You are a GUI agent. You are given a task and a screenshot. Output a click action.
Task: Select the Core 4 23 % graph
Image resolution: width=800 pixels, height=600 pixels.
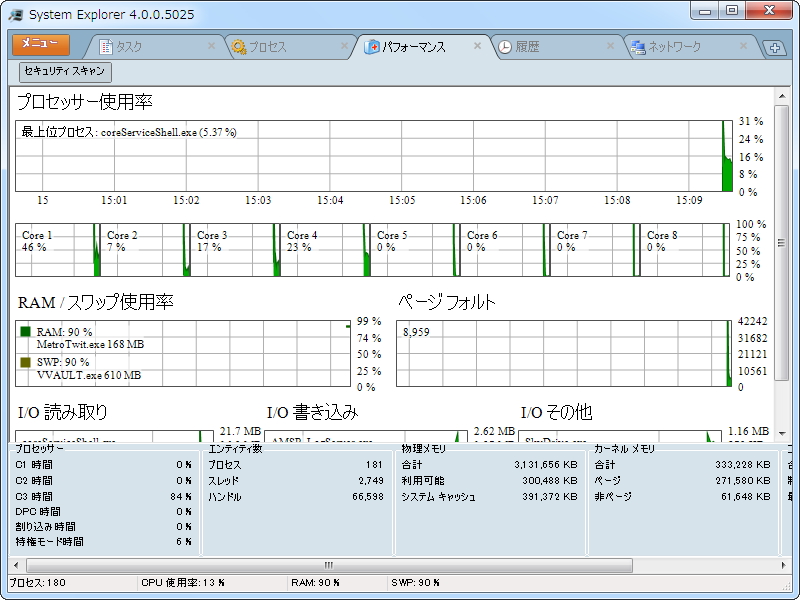pyautogui.click(x=326, y=250)
